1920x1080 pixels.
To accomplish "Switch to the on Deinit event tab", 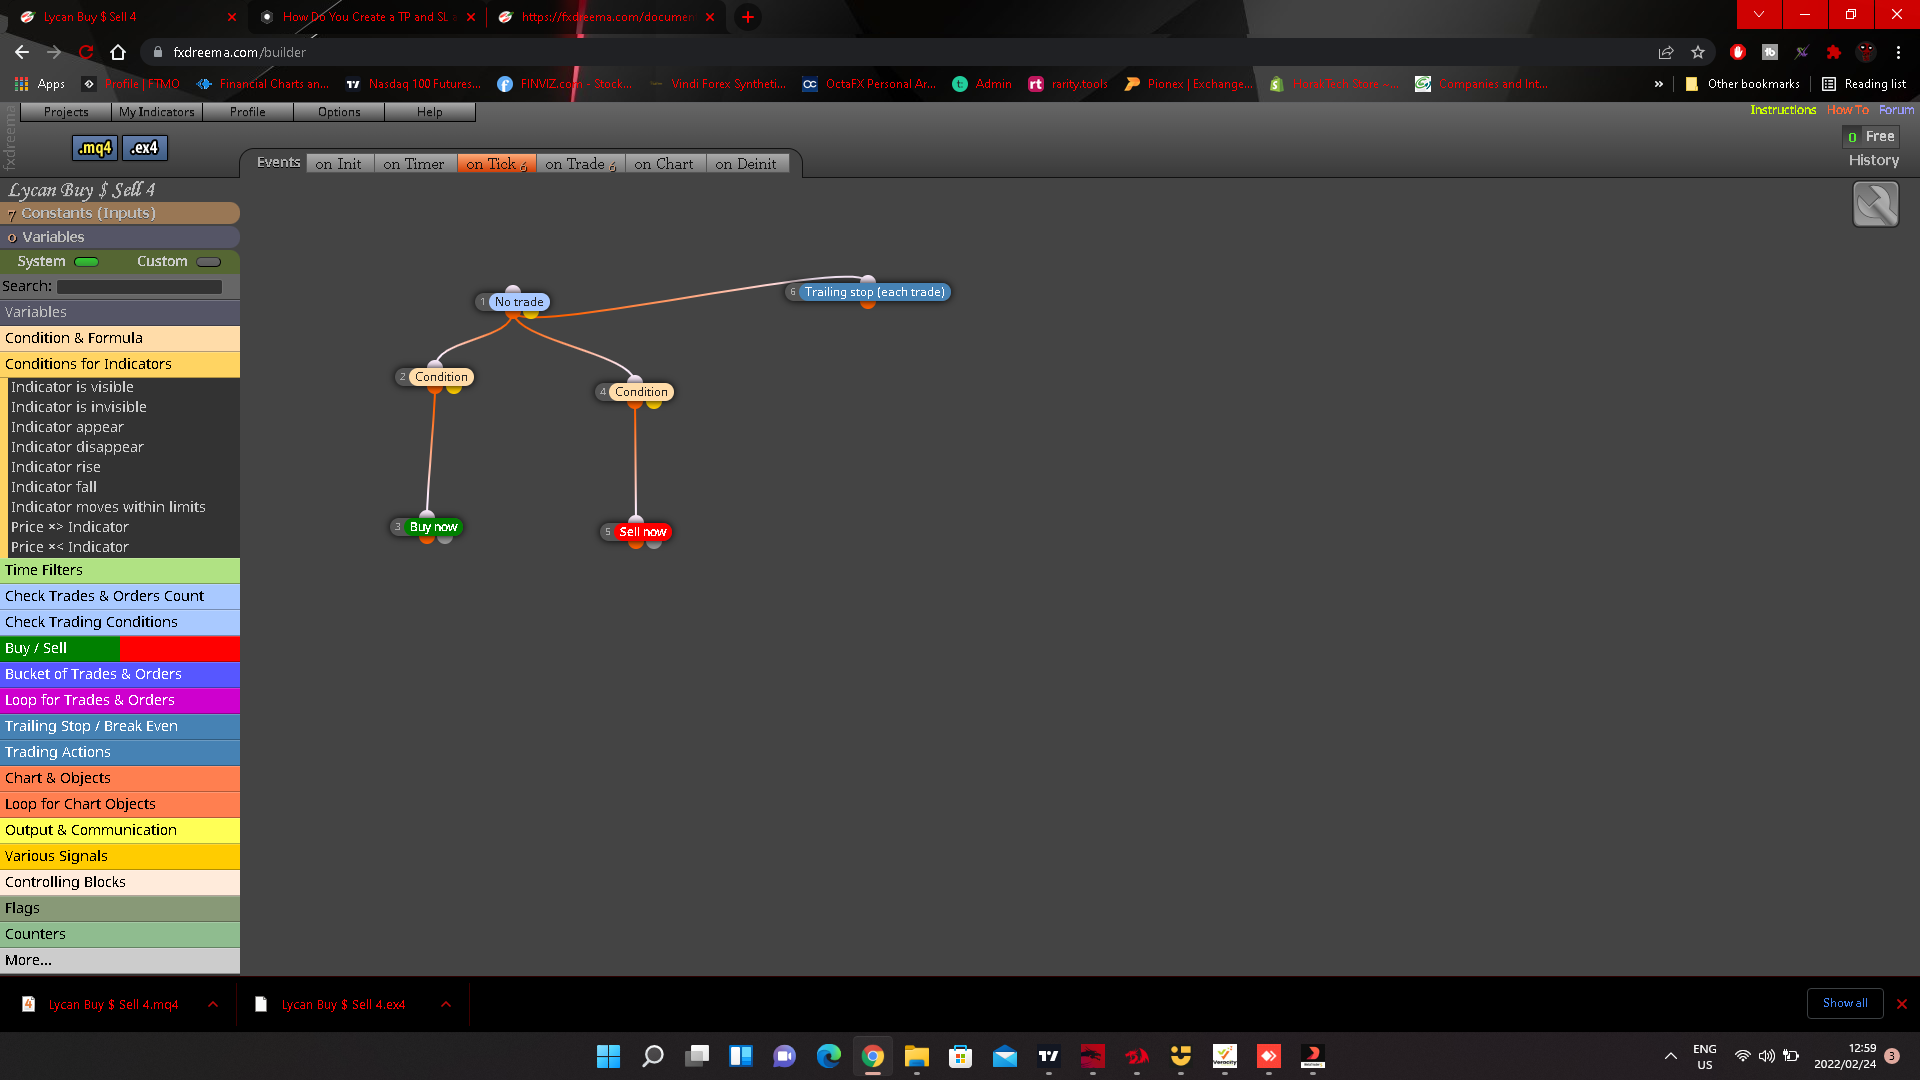I will click(746, 164).
